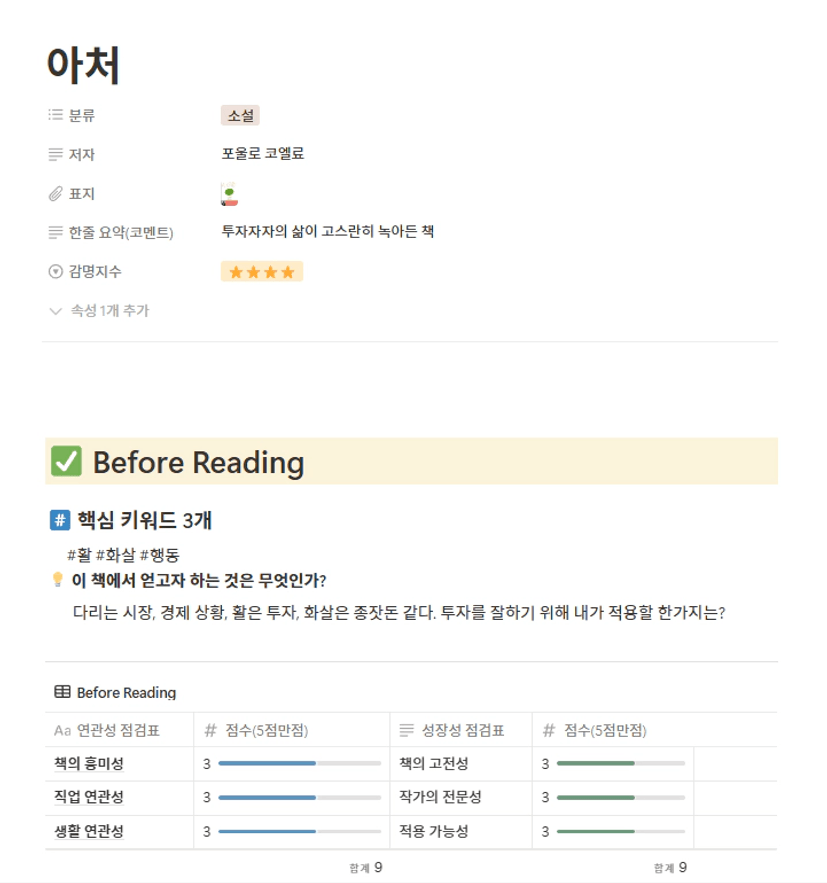Click the 포울로 코엘료 author field
This screenshot has height=883, width=827.
(263, 154)
